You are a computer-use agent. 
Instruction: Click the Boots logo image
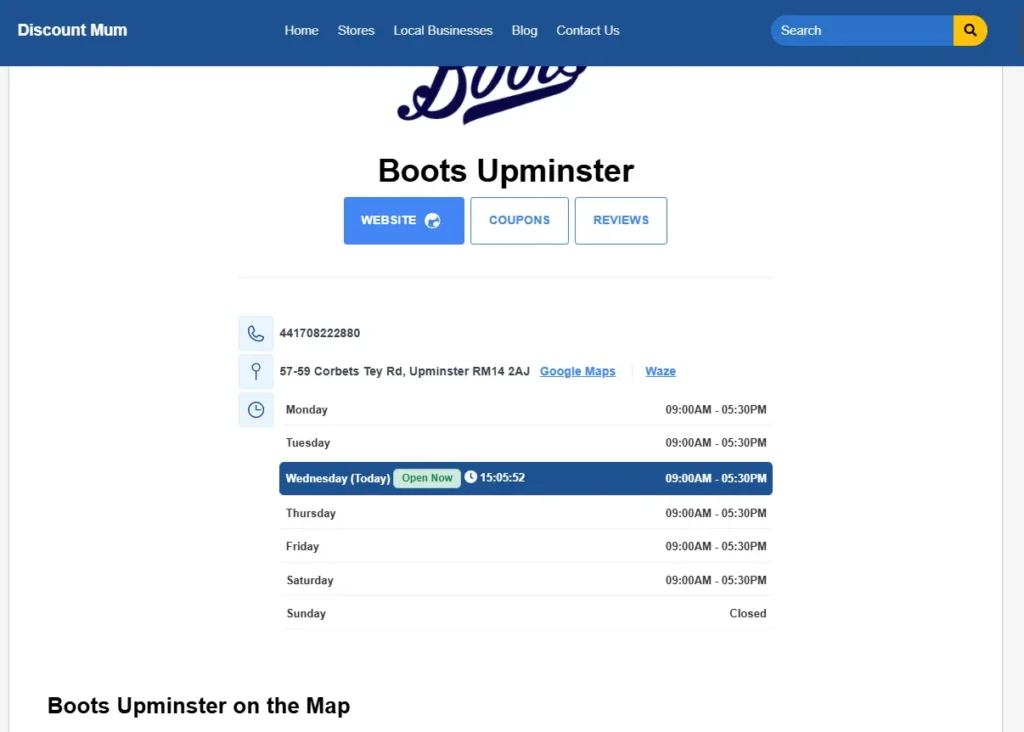(492, 93)
